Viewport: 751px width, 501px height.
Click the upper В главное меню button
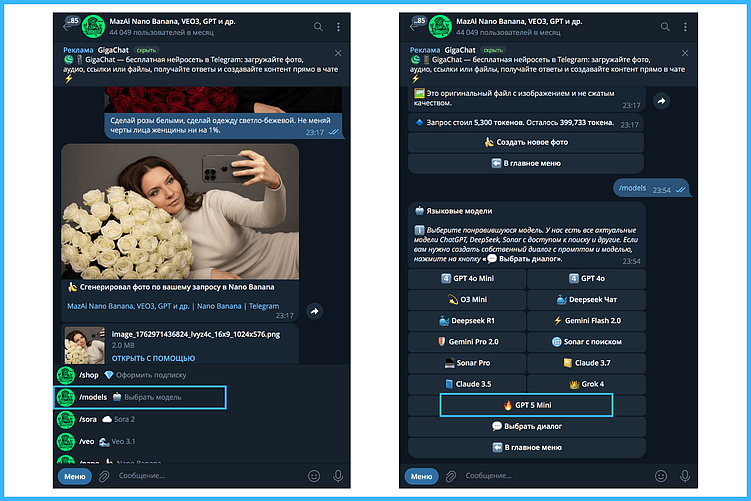coord(526,163)
